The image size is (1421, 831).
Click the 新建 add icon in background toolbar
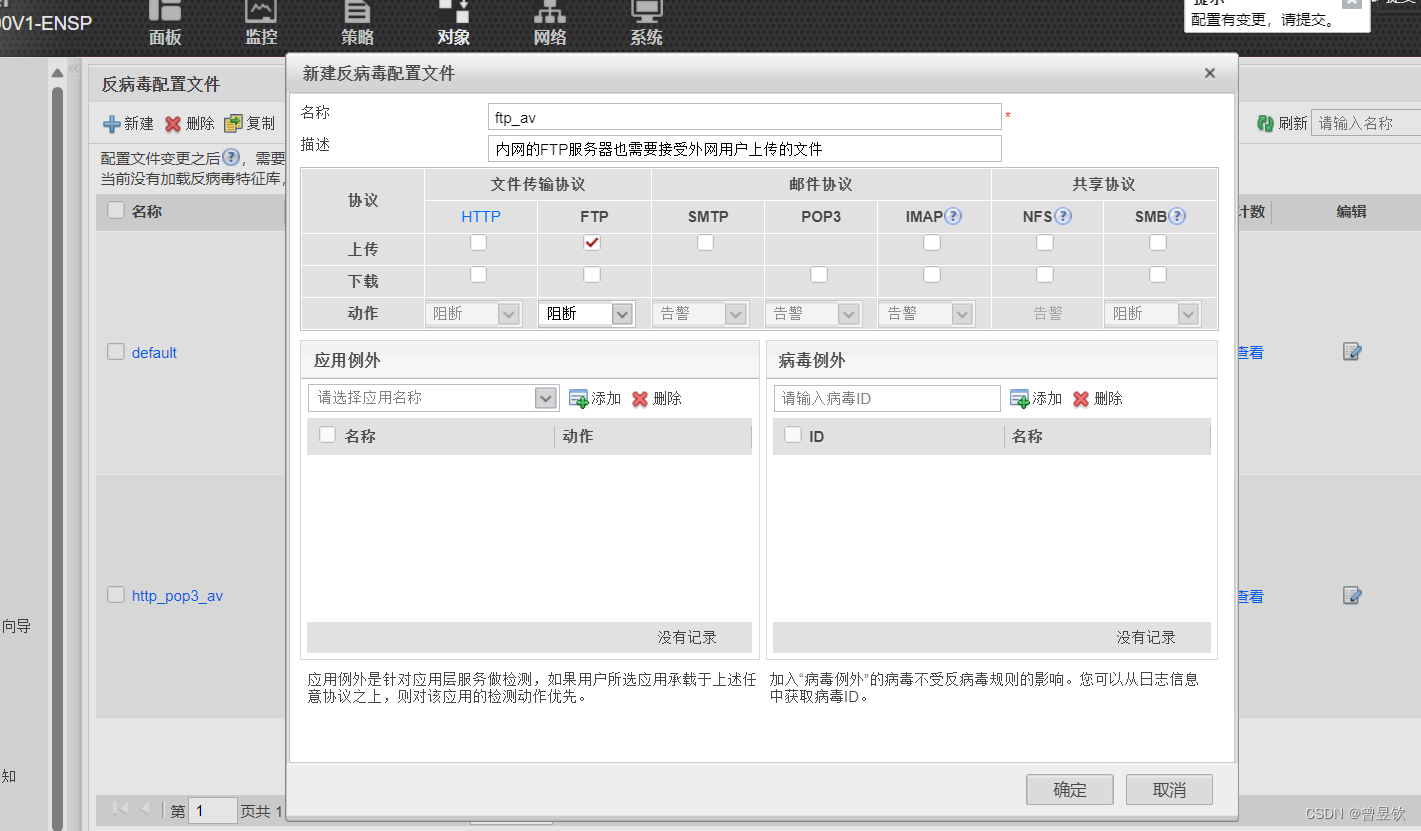tap(112, 124)
